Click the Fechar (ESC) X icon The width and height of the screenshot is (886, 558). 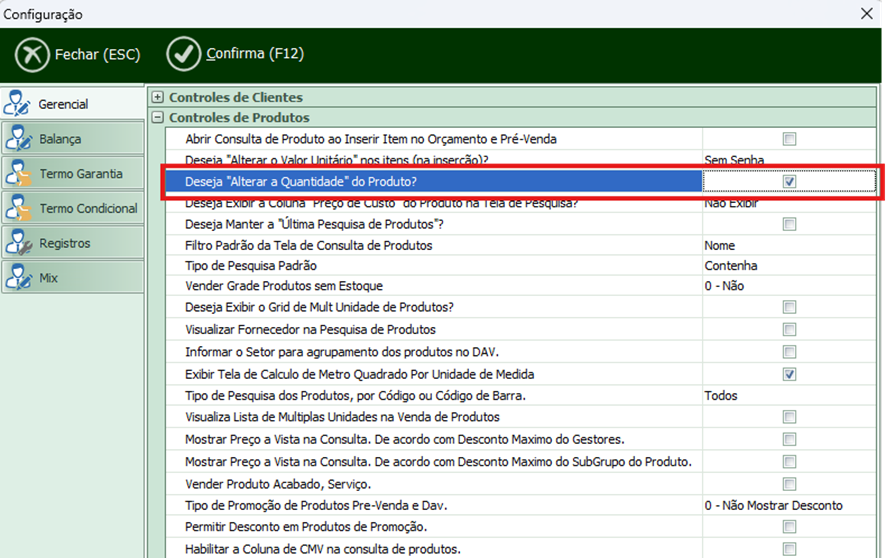[32, 54]
